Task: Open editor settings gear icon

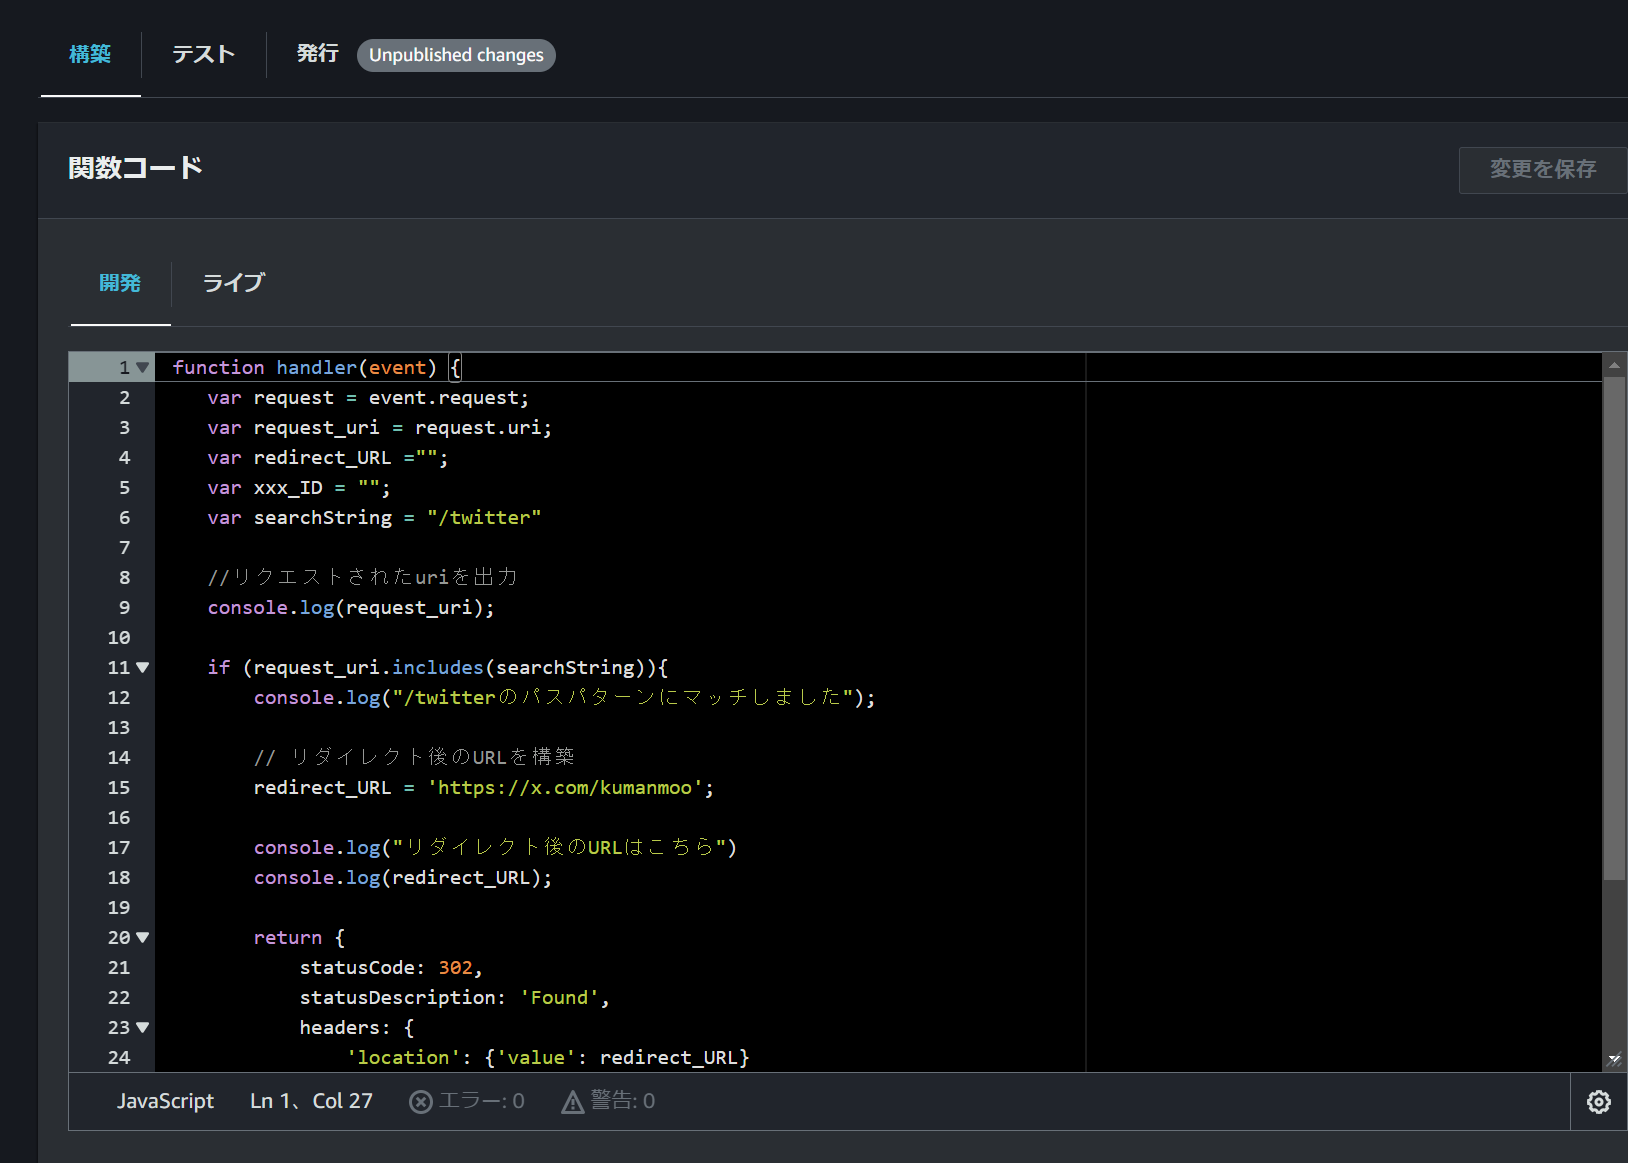Action: [x=1598, y=1101]
